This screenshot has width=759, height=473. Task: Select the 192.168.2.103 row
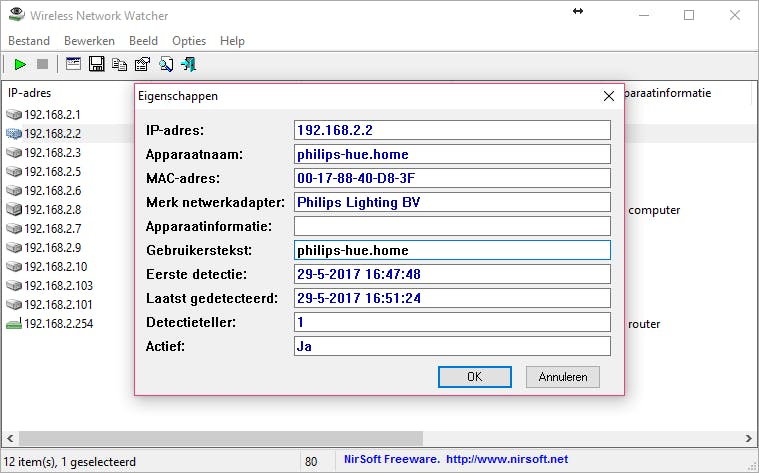[x=59, y=286]
